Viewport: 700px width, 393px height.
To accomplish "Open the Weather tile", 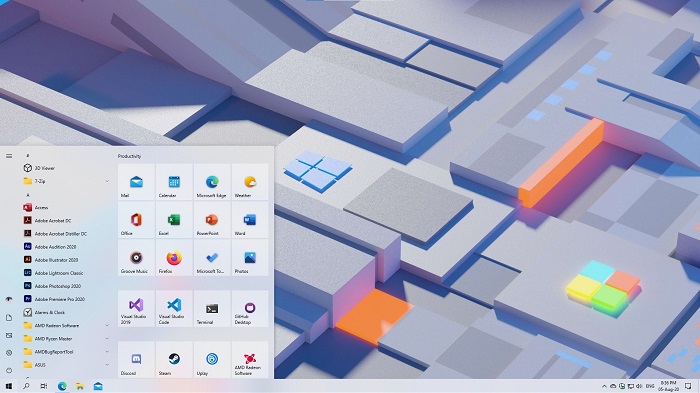I will click(250, 181).
